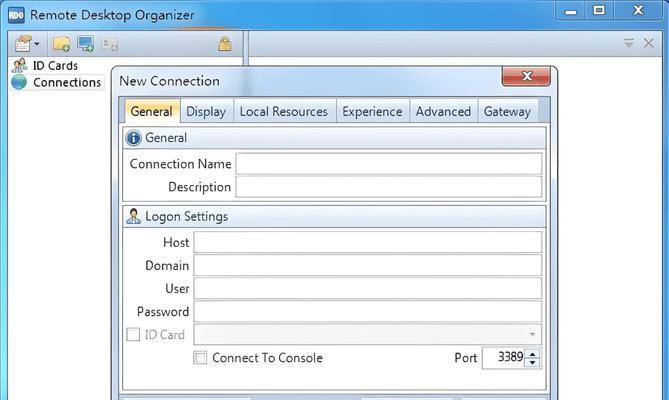Close the tab pane with the gray X
The image size is (669, 400).
(649, 43)
